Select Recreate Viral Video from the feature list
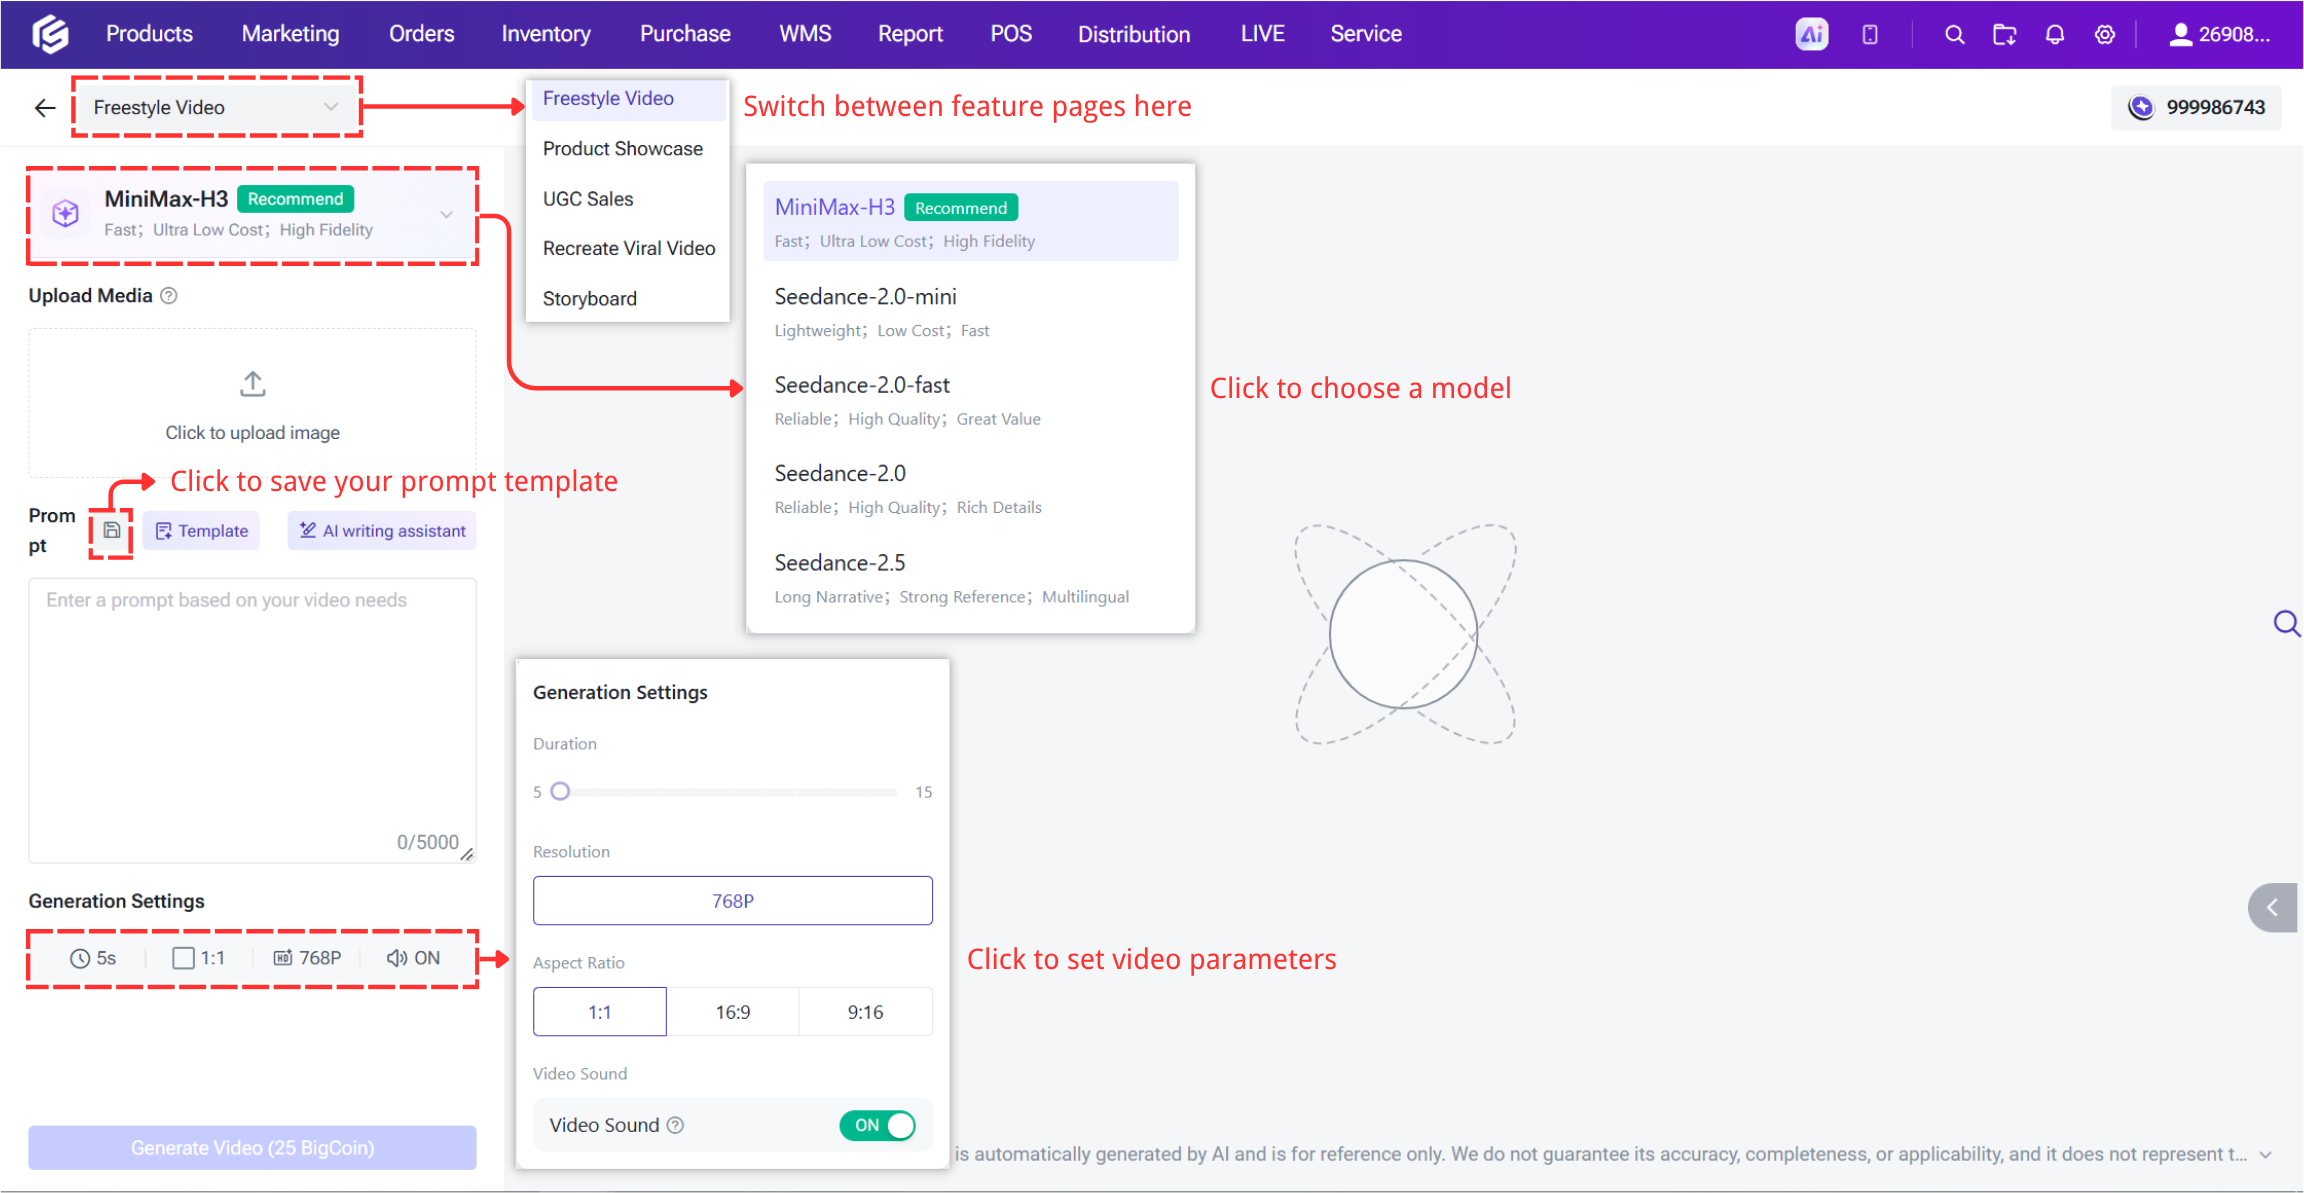This screenshot has height=1193, width=2304. coord(628,248)
